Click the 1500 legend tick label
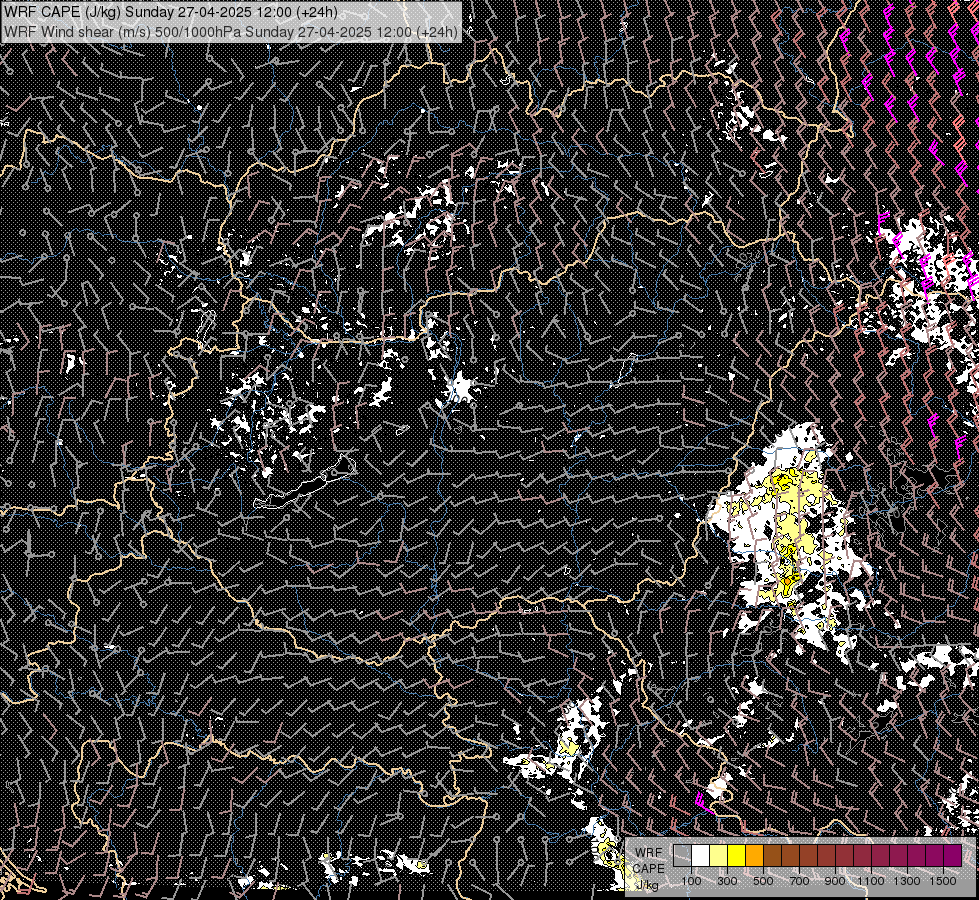Screen dimensions: 979x900 pos(943,881)
